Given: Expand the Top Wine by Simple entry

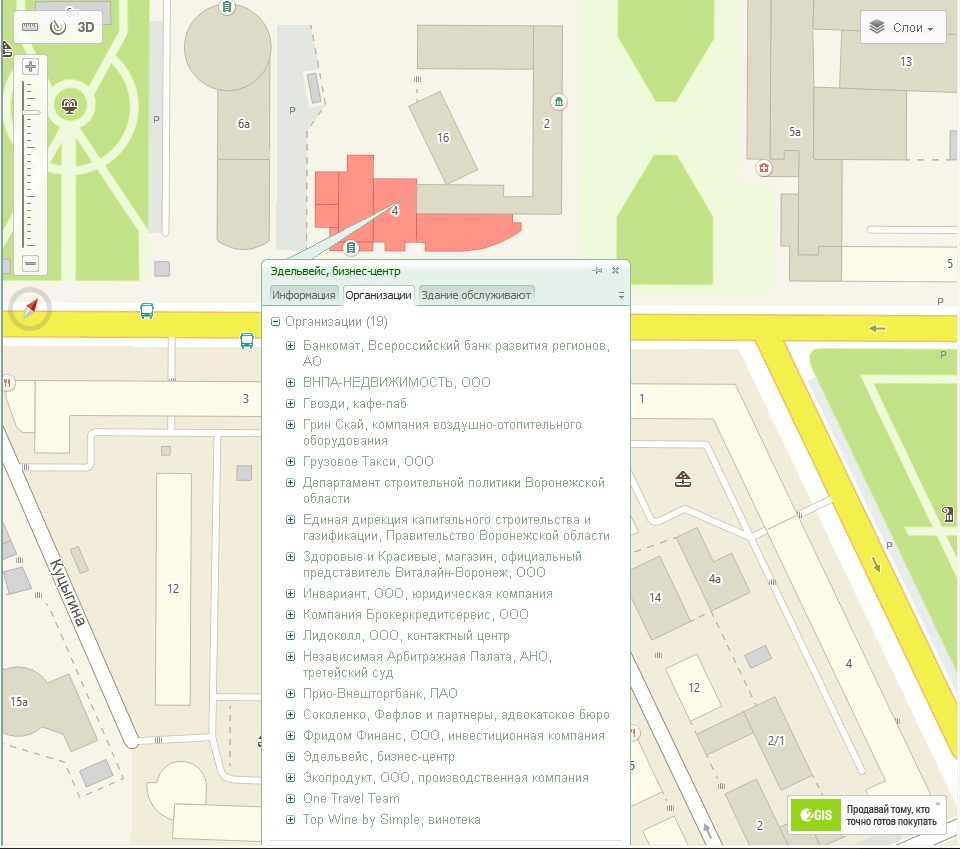Looking at the screenshot, I should [291, 819].
